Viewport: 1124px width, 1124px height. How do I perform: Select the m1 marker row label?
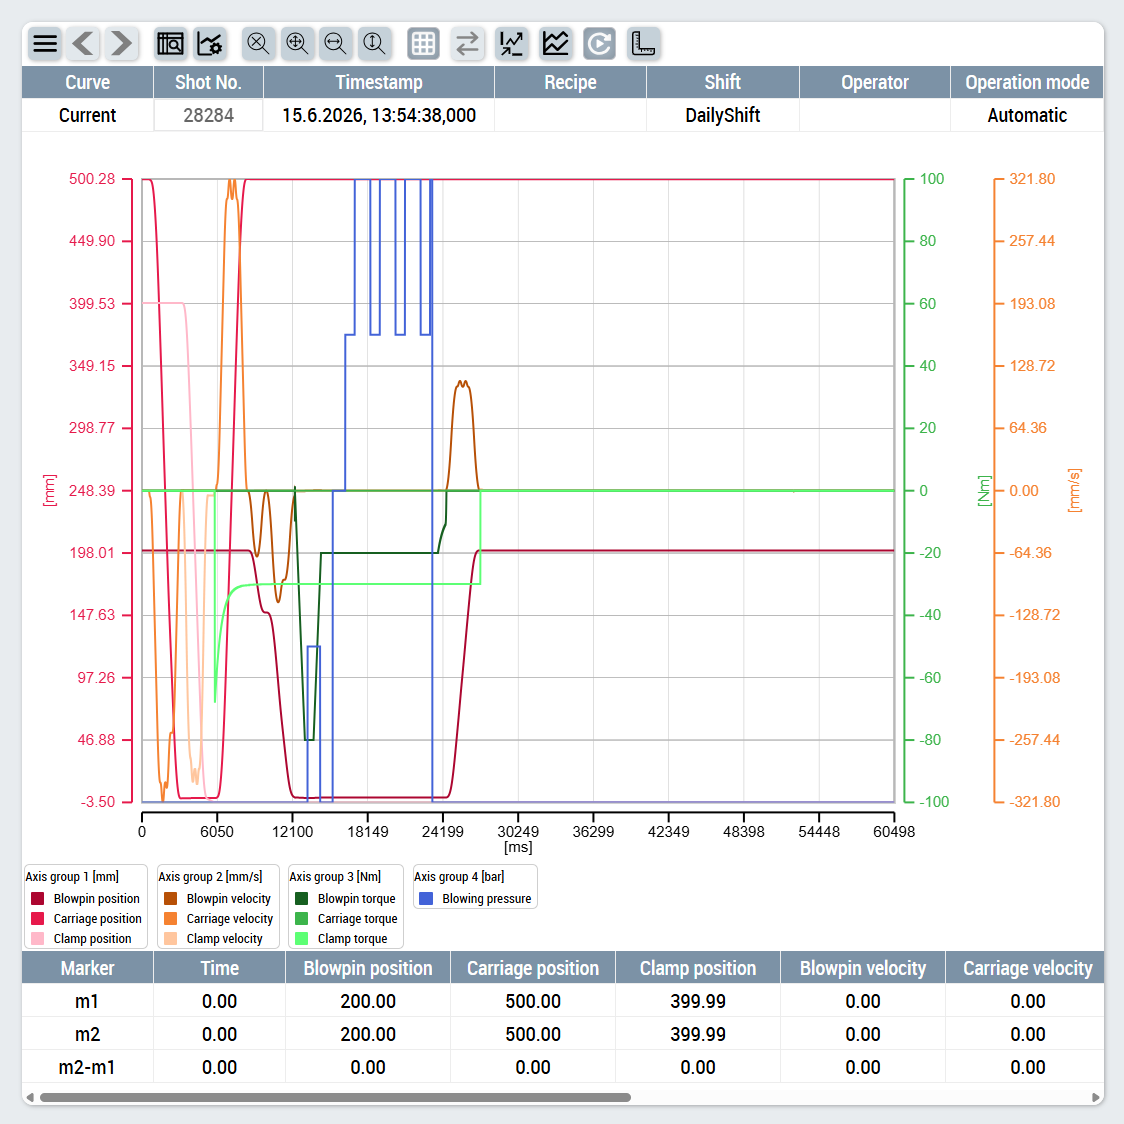(87, 1001)
